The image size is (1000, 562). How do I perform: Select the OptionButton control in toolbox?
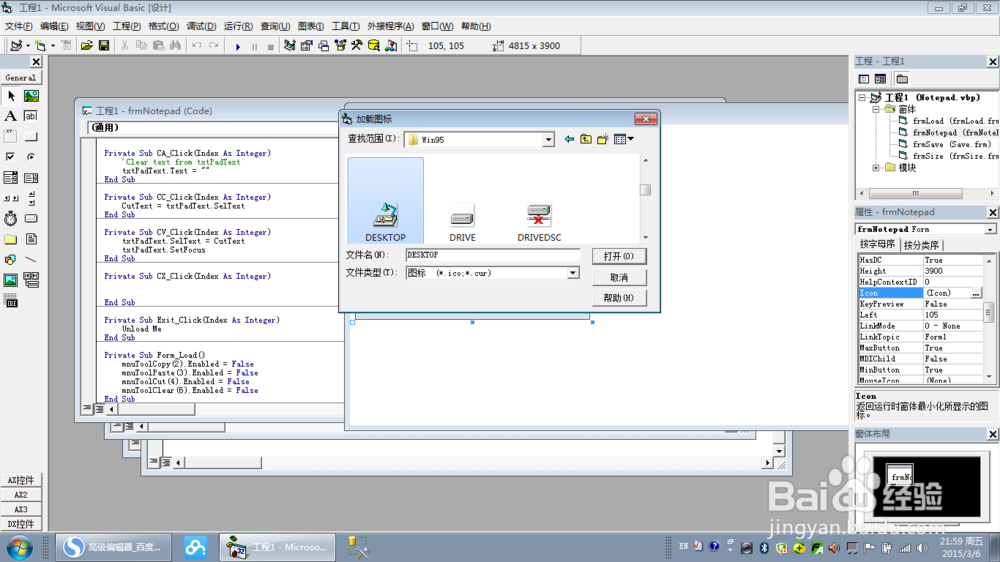[31, 157]
